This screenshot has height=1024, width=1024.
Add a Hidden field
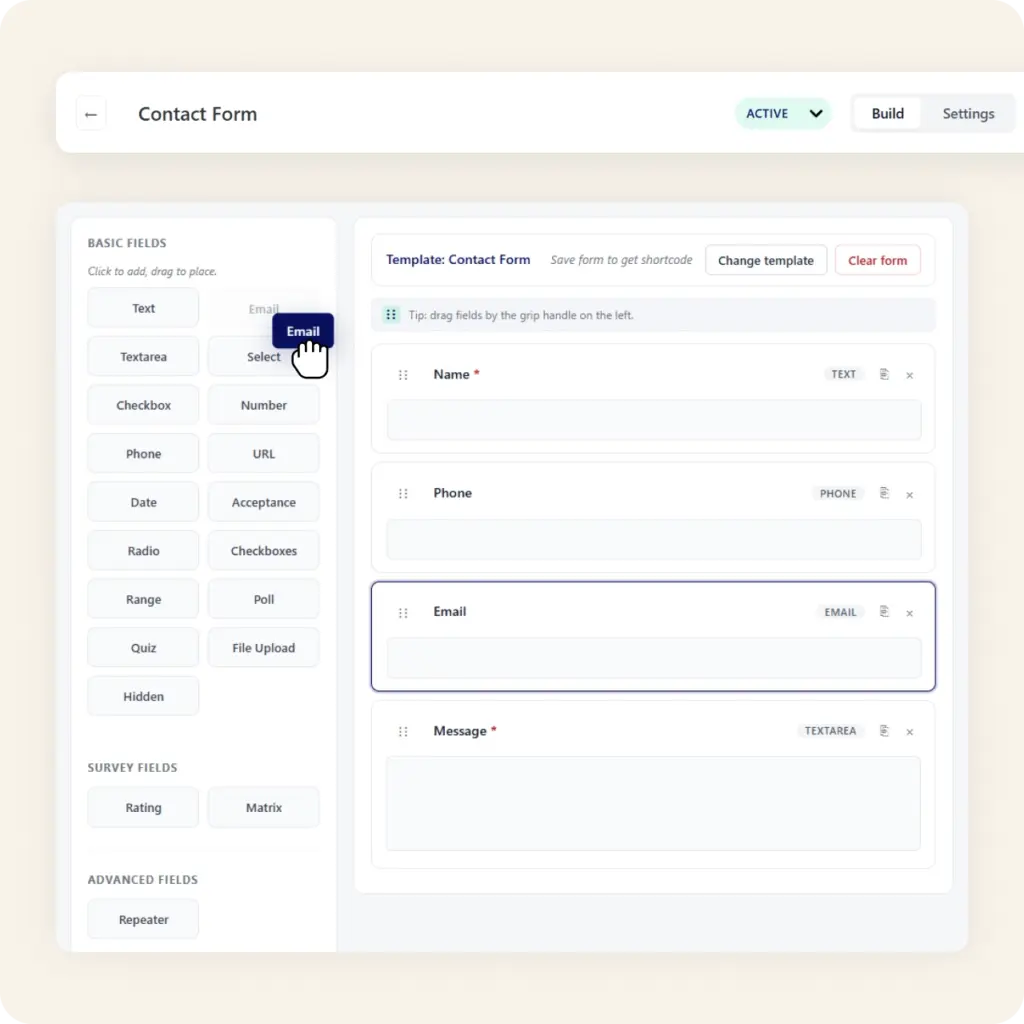click(143, 696)
